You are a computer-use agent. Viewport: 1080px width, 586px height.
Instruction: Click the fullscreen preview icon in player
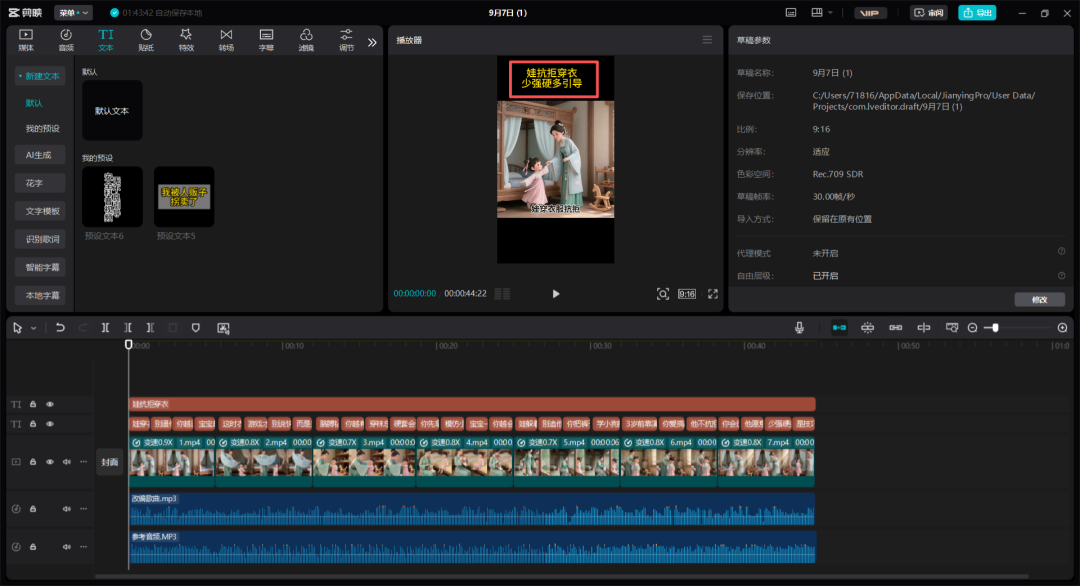click(713, 294)
